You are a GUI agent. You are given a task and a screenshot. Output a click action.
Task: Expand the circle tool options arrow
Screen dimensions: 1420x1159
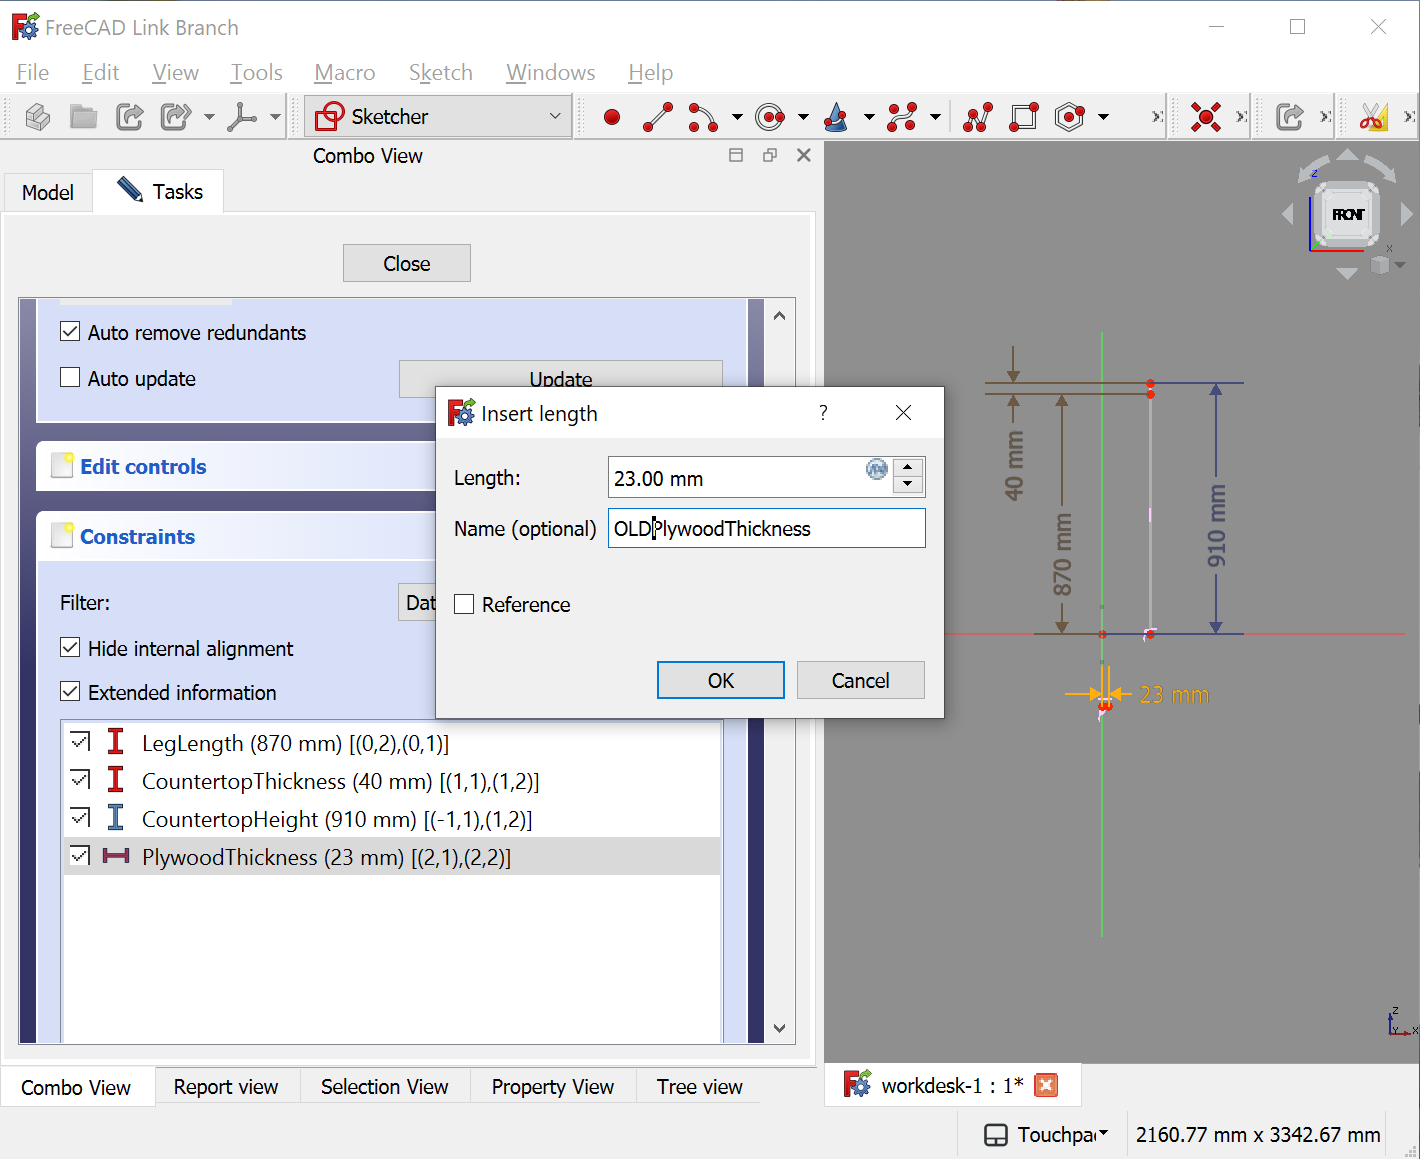pos(802,117)
